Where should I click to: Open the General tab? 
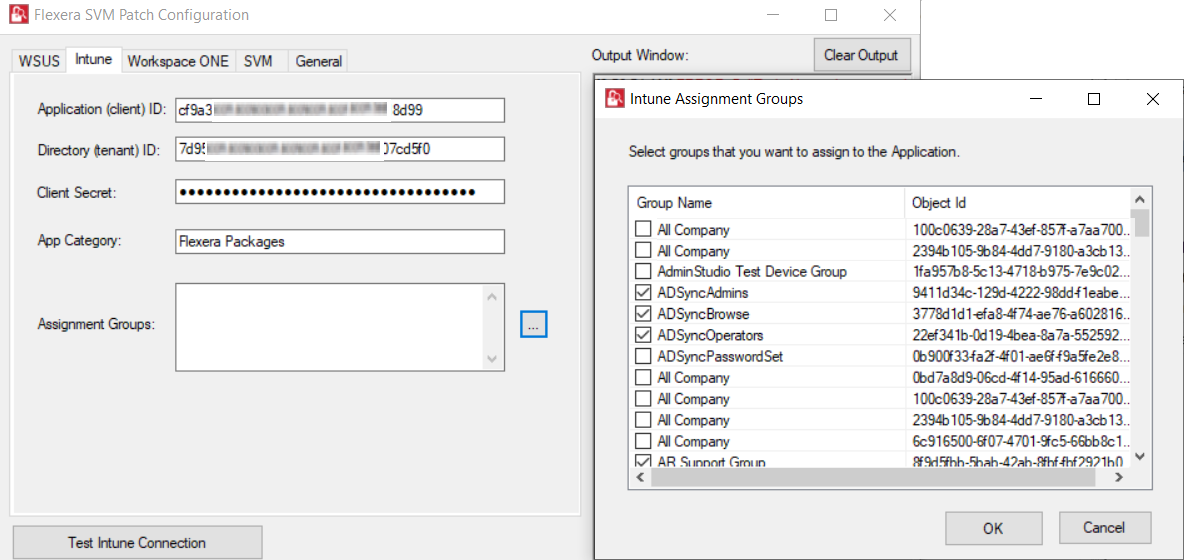click(x=319, y=62)
